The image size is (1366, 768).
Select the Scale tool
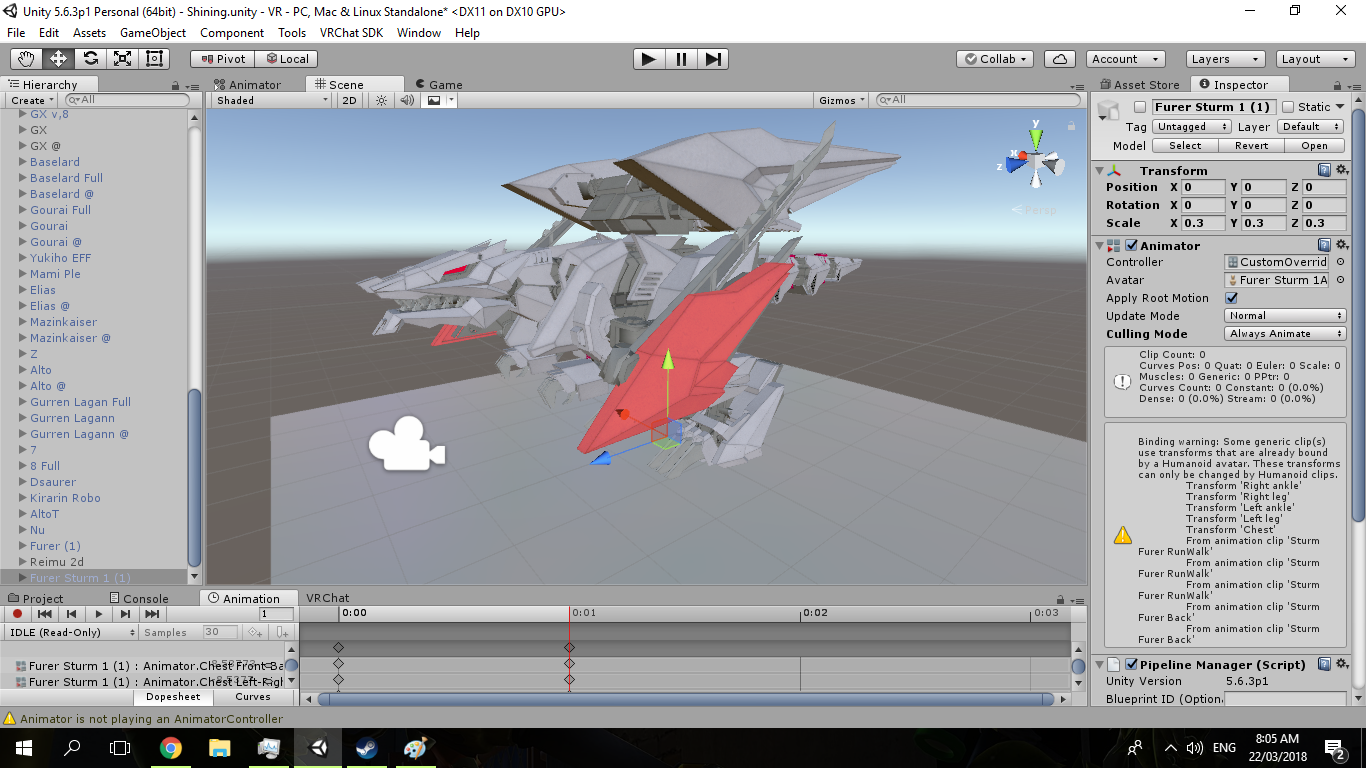123,59
